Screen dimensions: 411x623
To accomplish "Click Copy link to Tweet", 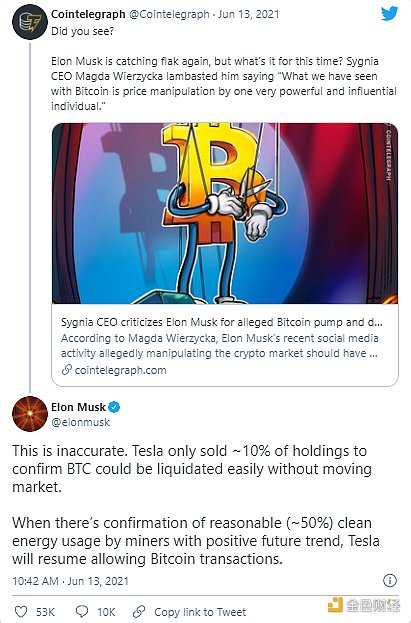I will [x=200, y=612].
